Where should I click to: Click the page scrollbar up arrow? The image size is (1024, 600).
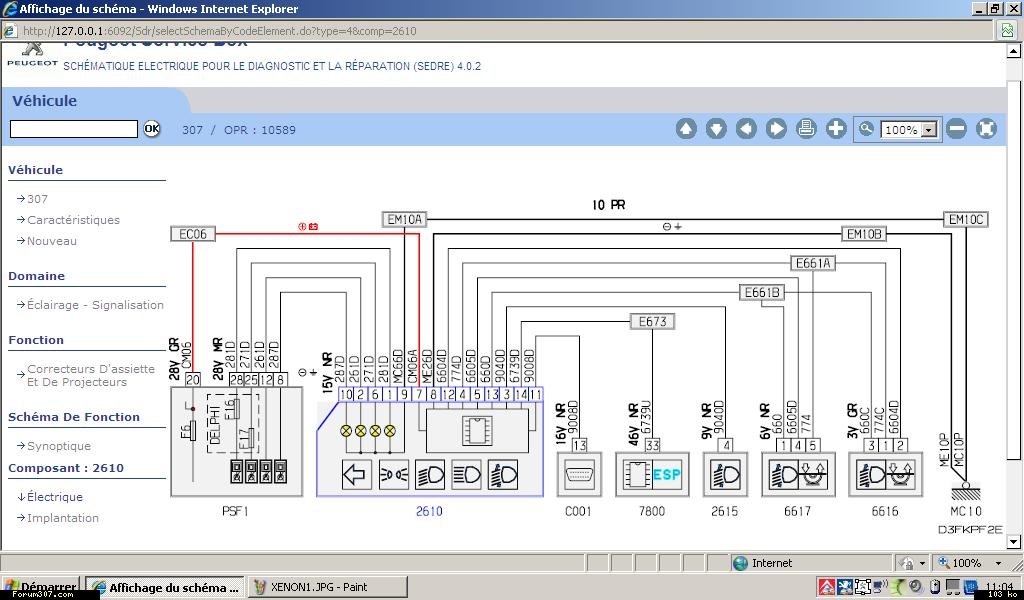coord(1014,51)
